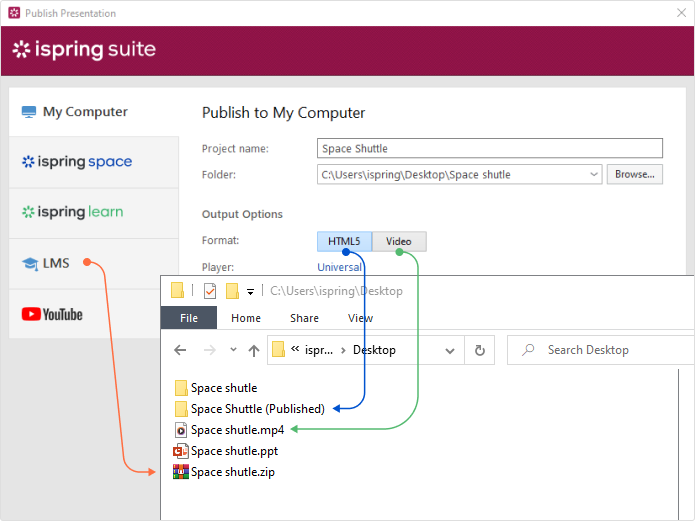
Task: Open the iSpring Space publishing tab
Action: (94, 162)
